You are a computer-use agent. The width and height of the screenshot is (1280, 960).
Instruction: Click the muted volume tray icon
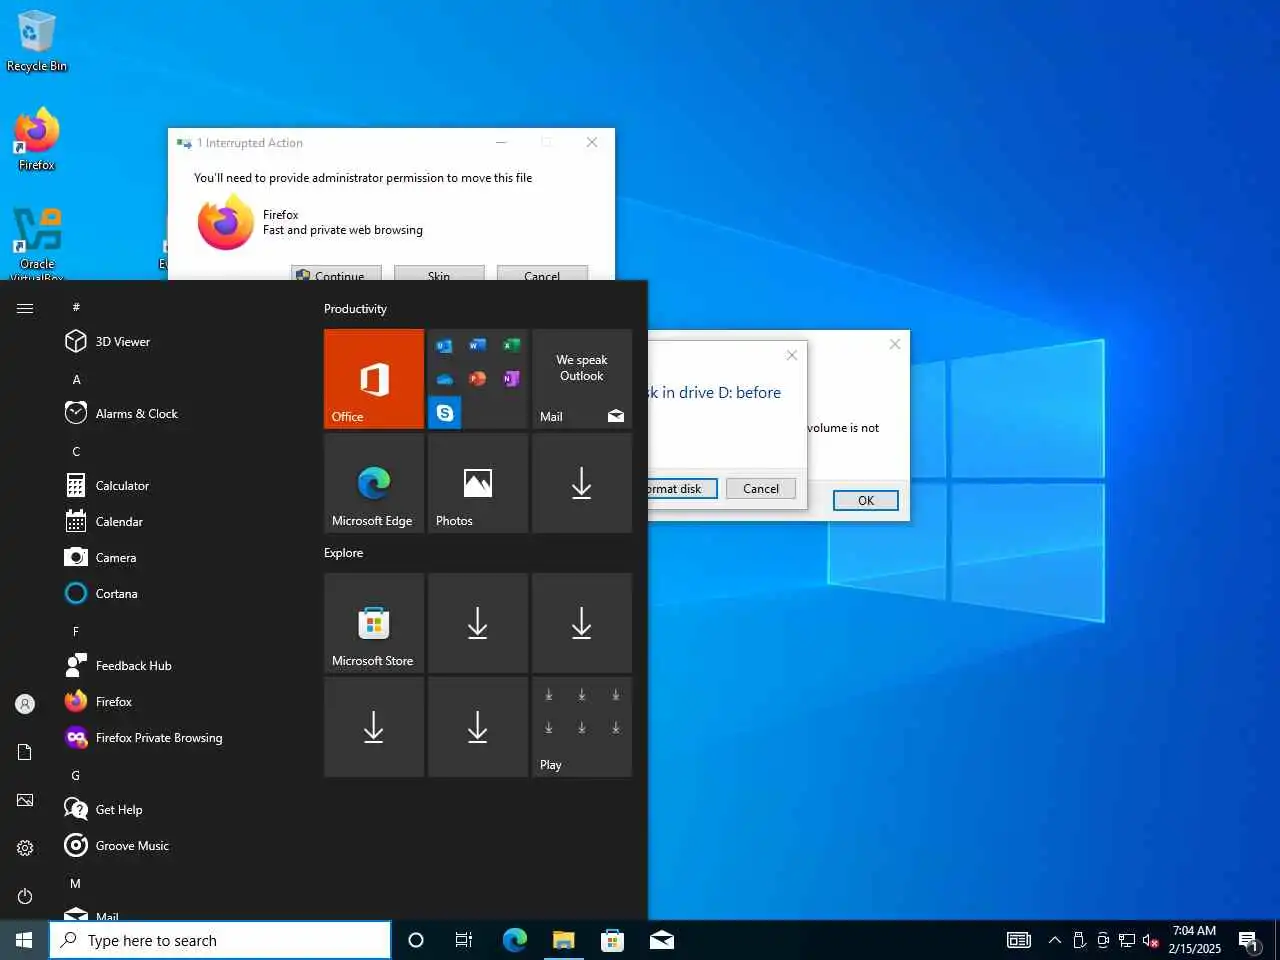click(1151, 940)
